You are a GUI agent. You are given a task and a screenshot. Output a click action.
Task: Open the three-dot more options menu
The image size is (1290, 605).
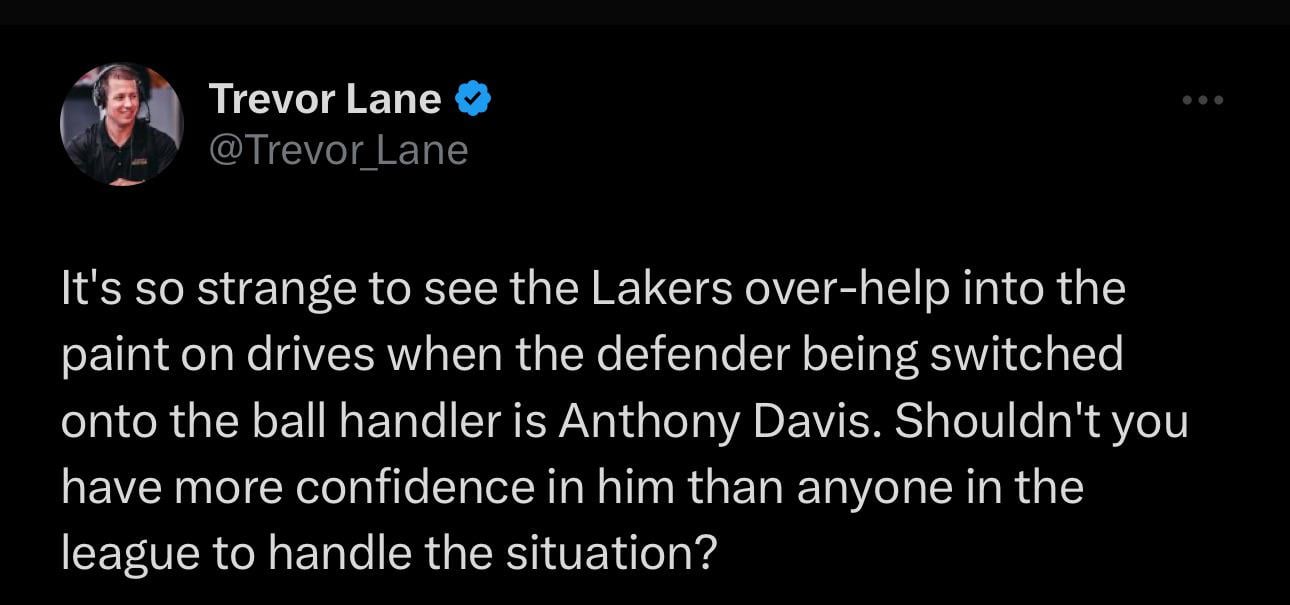(x=1202, y=100)
